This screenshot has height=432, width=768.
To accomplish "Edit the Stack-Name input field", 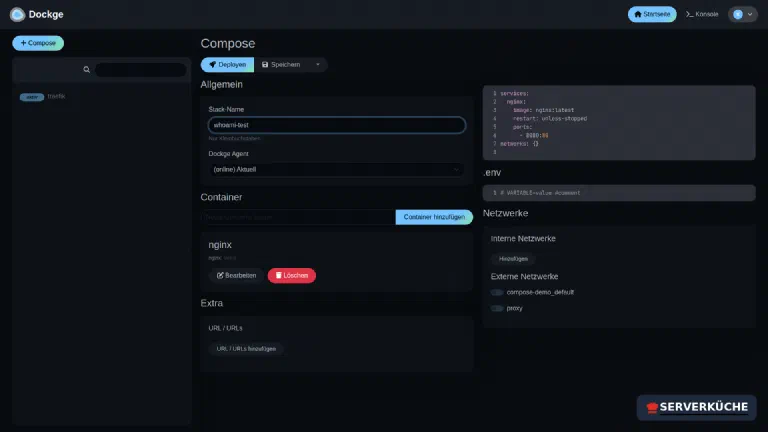I will (x=336, y=125).
